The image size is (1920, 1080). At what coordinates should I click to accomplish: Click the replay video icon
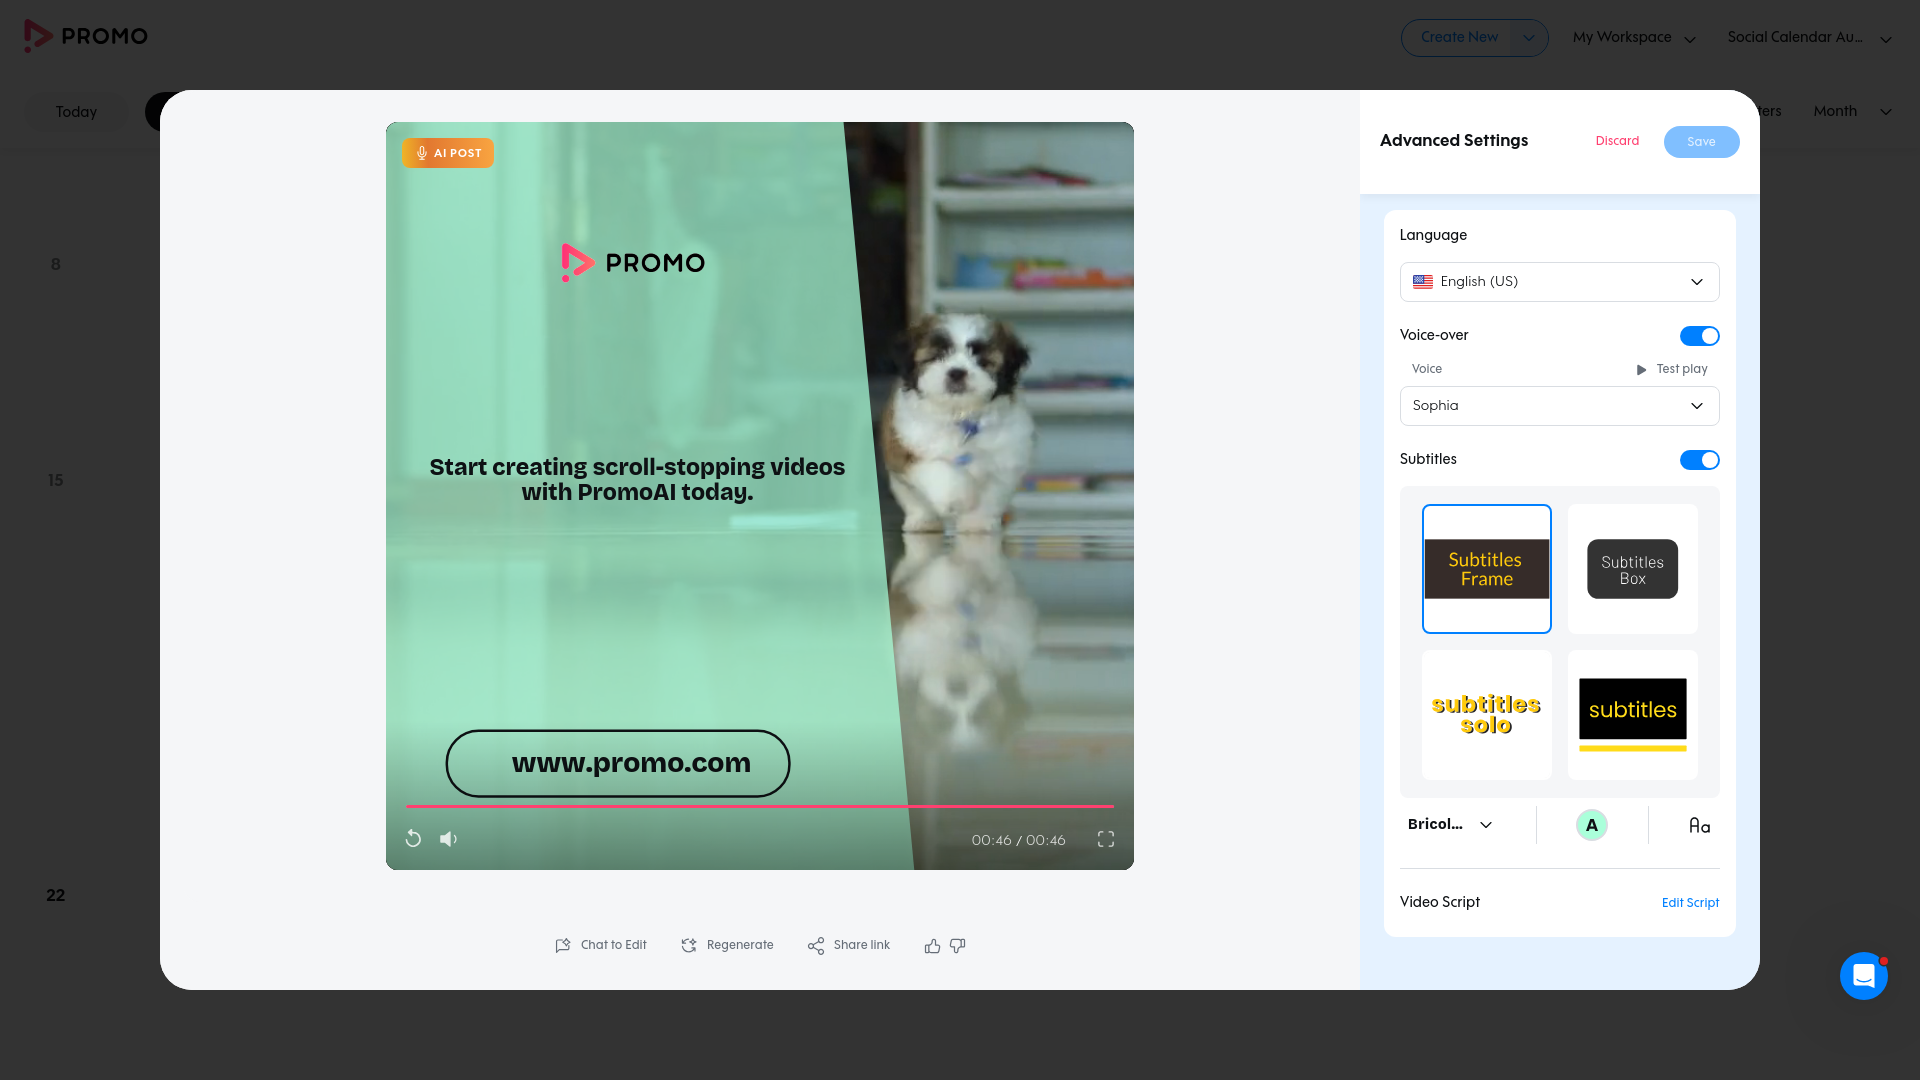pos(413,839)
